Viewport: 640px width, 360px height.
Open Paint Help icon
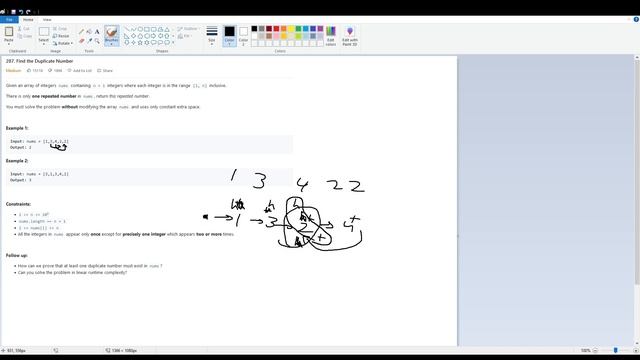[636, 19]
